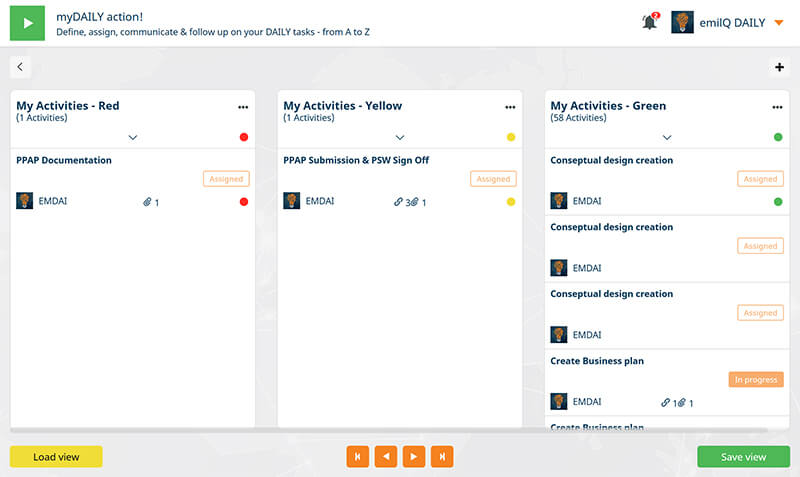Expand the My Activities - Red column chevron

click(x=133, y=137)
